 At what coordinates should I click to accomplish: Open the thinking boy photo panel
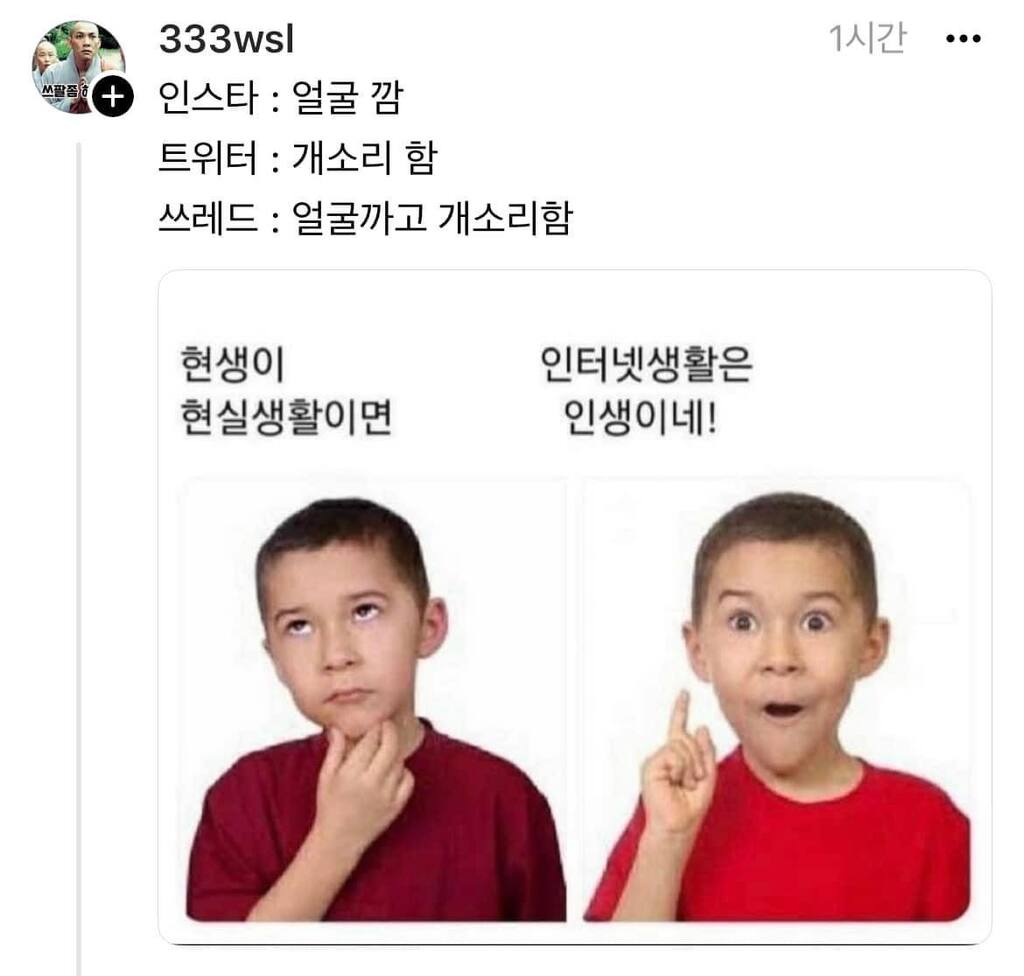[x=376, y=700]
